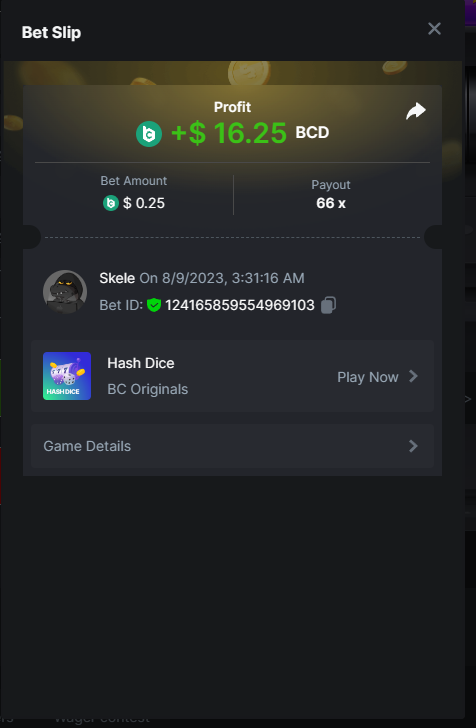Click the $ 0.25 bet amount value
Screen dimensions: 476x728
click(x=144, y=203)
